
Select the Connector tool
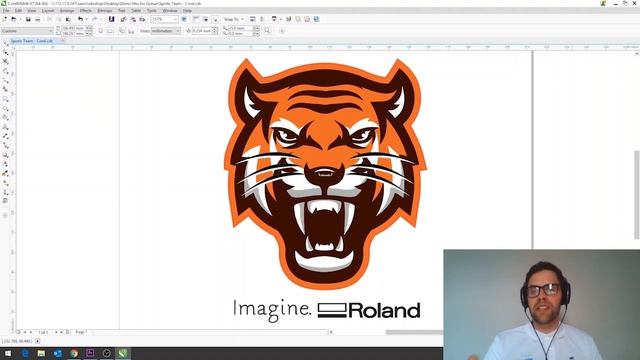[x=5, y=146]
